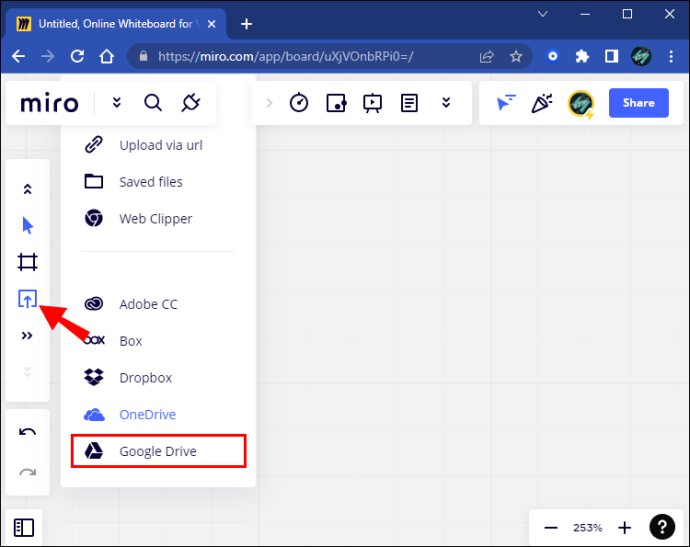Image resolution: width=690 pixels, height=547 pixels.
Task: Click the blue Share button
Action: [x=639, y=103]
